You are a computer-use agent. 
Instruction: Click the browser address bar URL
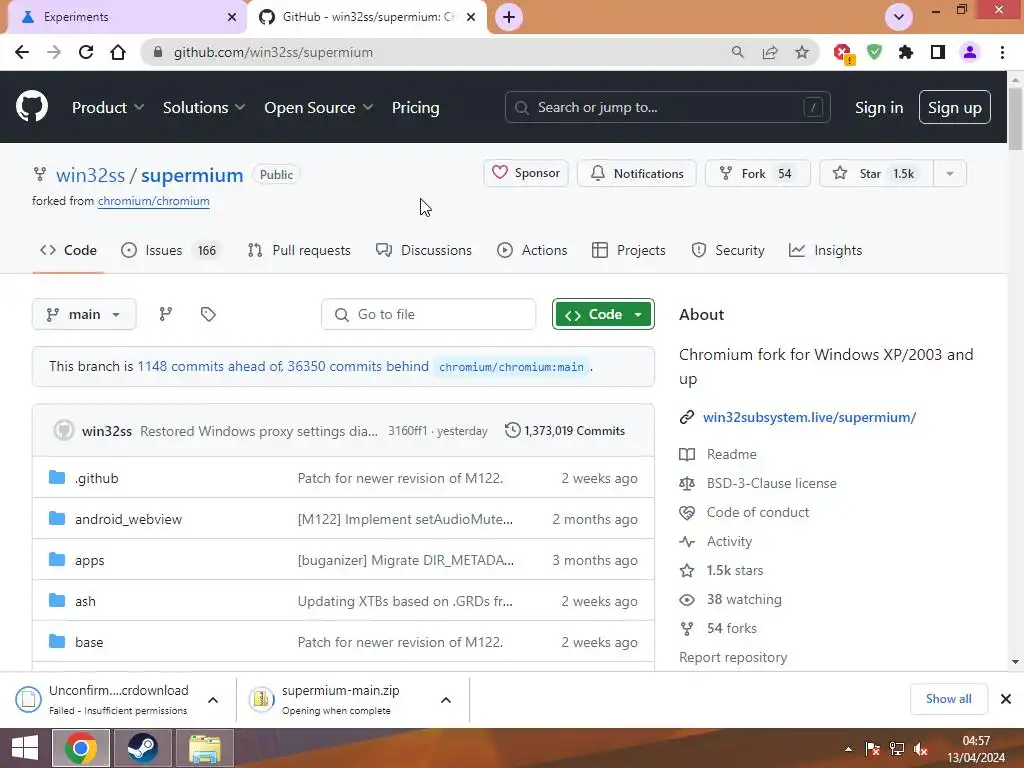tap(273, 52)
